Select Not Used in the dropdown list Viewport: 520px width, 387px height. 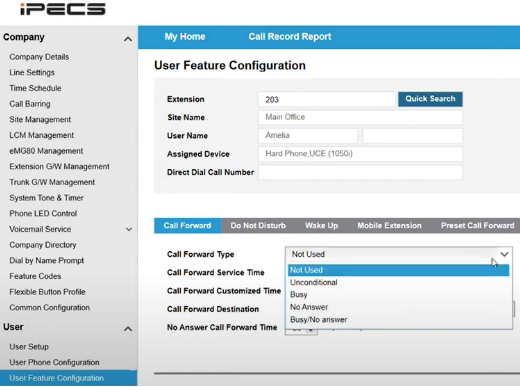[398, 270]
